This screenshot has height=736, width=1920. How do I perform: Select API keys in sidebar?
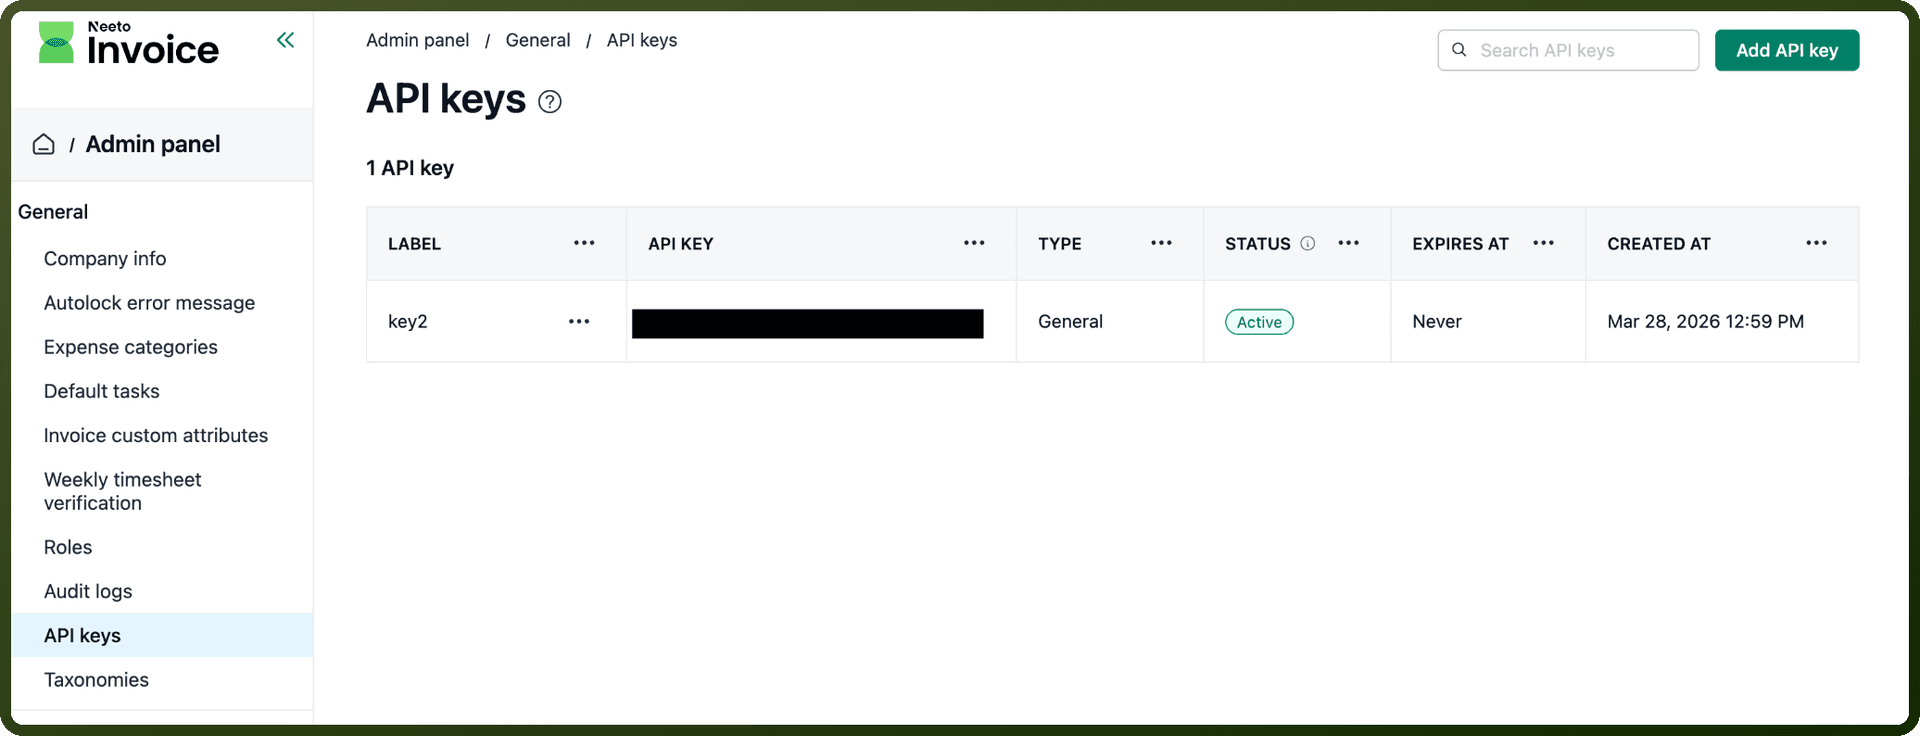(x=162, y=635)
